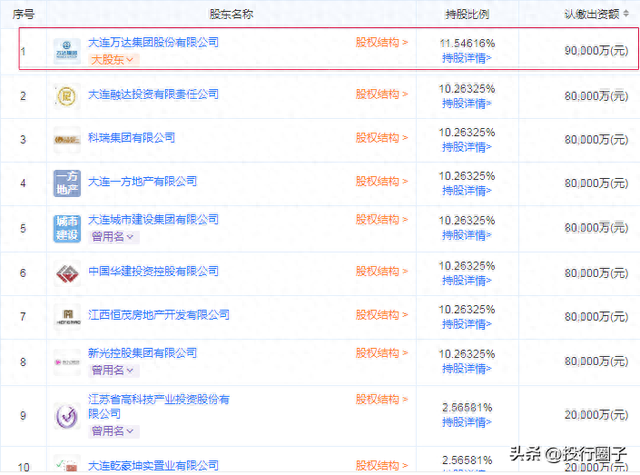Open 大连一方地产有限公司 link
640x475 pixels.
(x=142, y=181)
